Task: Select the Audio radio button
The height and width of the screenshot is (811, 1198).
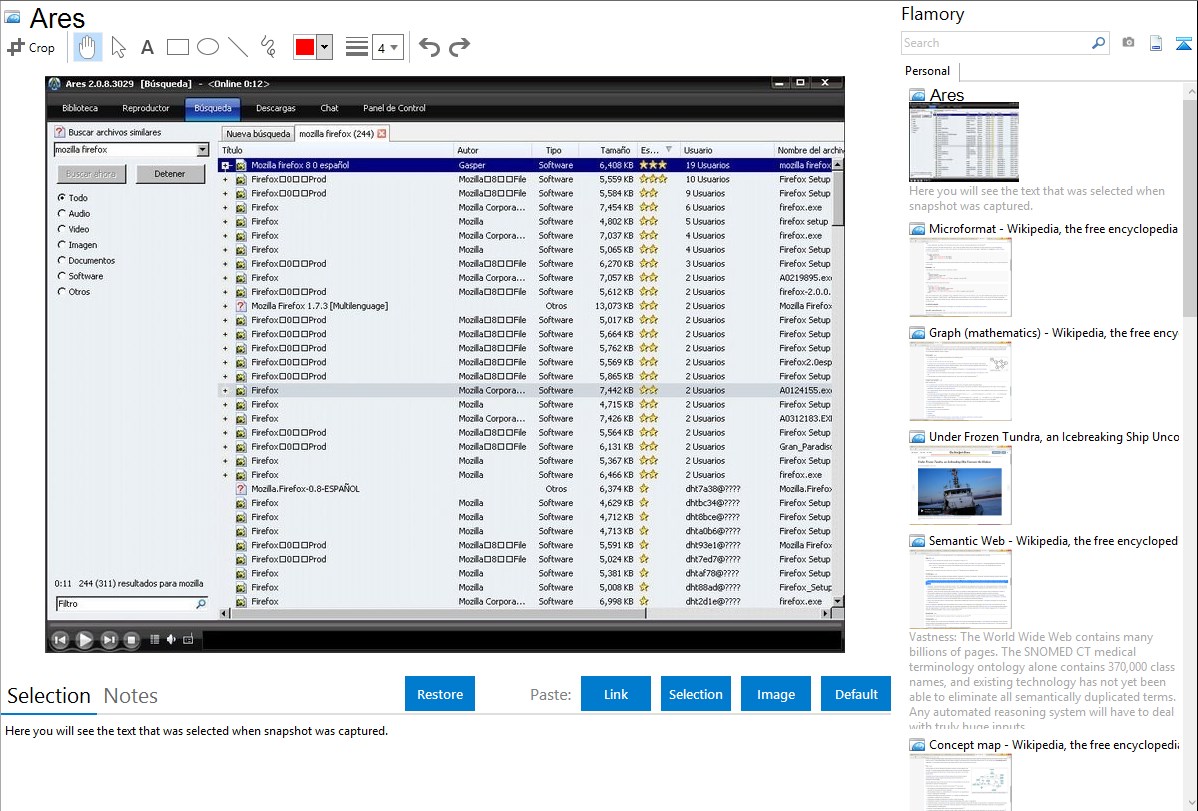Action: (62, 213)
